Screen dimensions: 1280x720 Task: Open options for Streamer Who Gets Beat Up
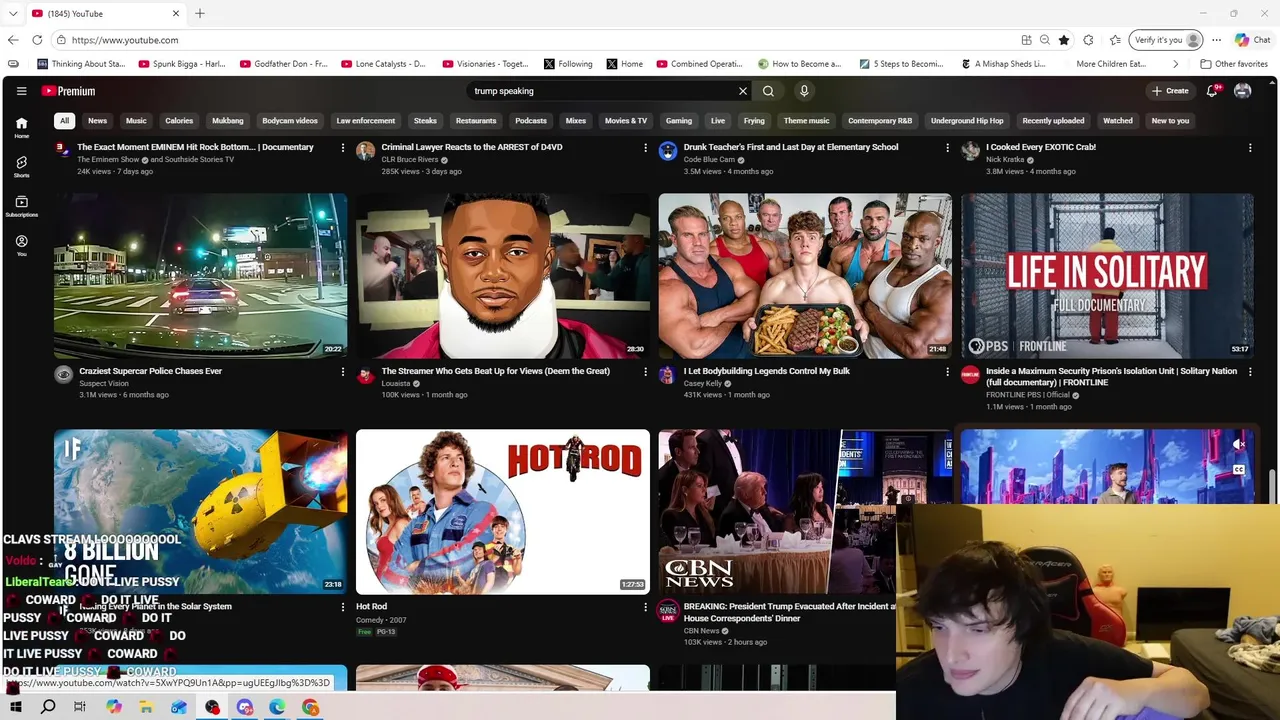coord(645,372)
